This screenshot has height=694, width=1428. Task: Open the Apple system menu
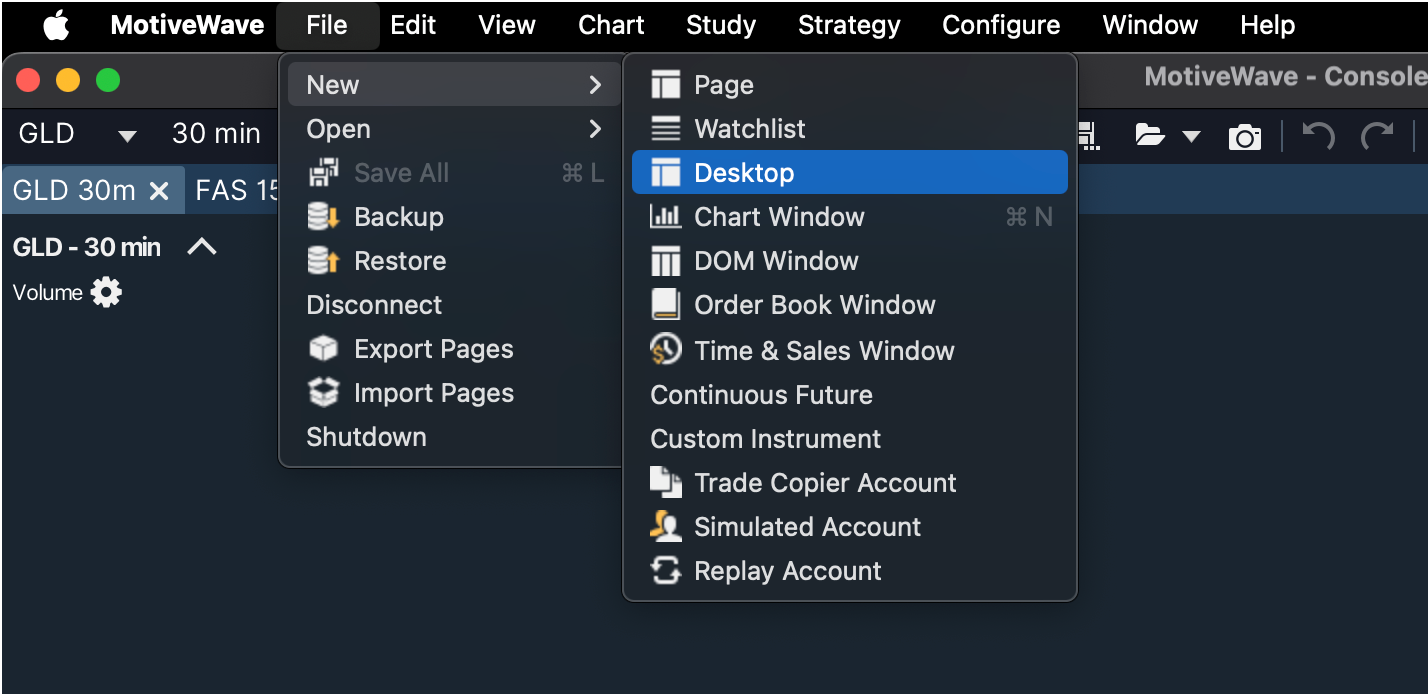pyautogui.click(x=56, y=25)
